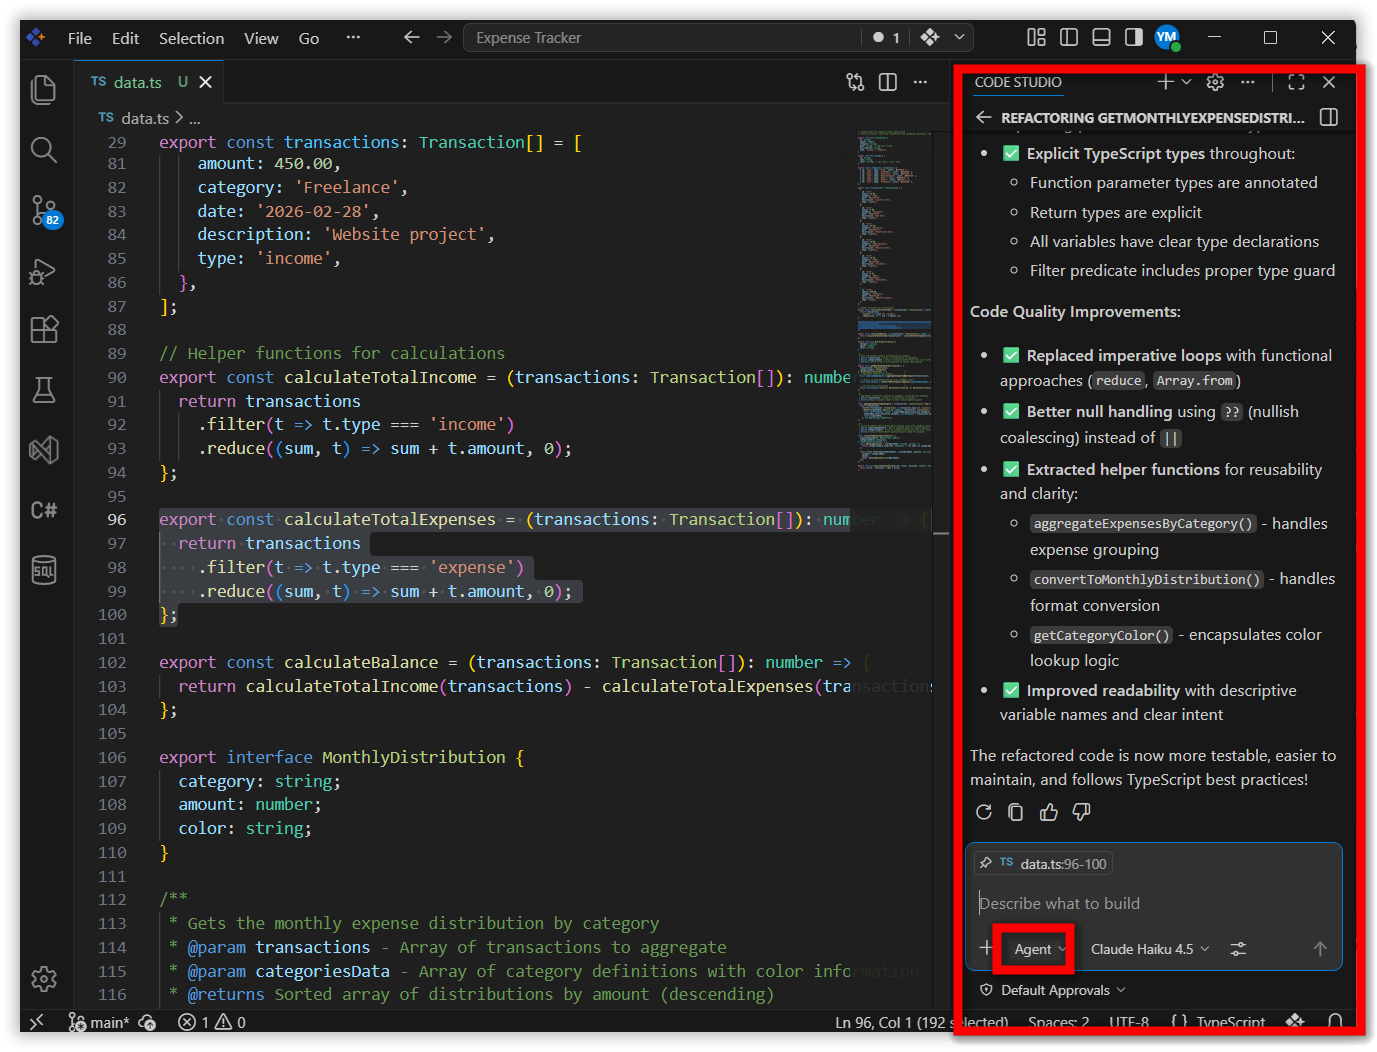Image resolution: width=1377 pixels, height=1052 pixels.
Task: Toggle the primary side bar layout button
Action: pos(1069,37)
